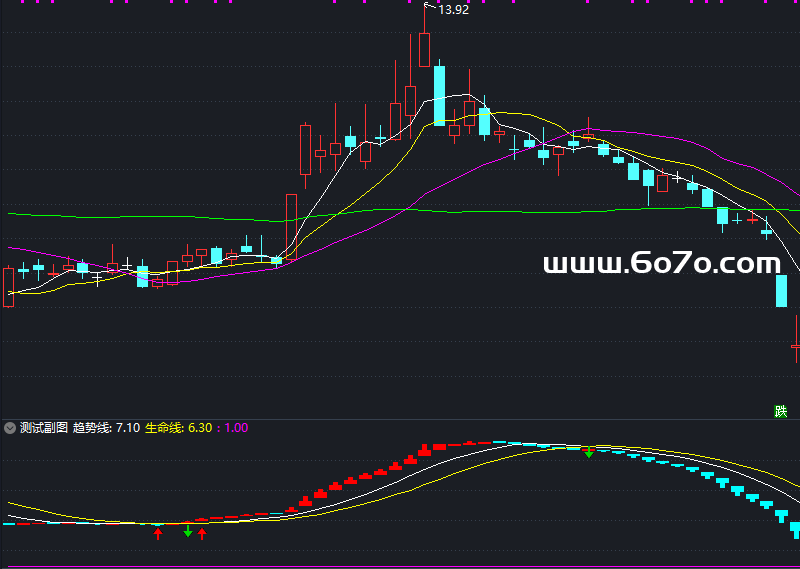Collapse the 测试副图 sub-chart panel arrow
The width and height of the screenshot is (800, 569).
coord(10,427)
